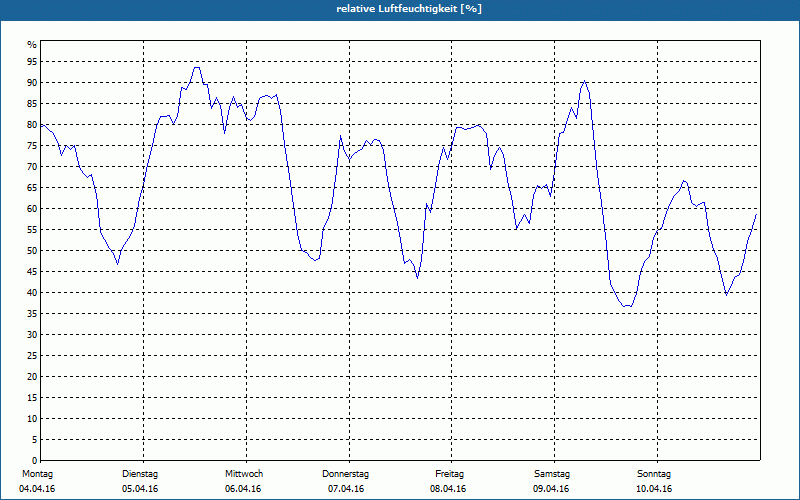Select y-axis value 20
Image resolution: width=800 pixels, height=500 pixels.
pyautogui.click(x=32, y=377)
